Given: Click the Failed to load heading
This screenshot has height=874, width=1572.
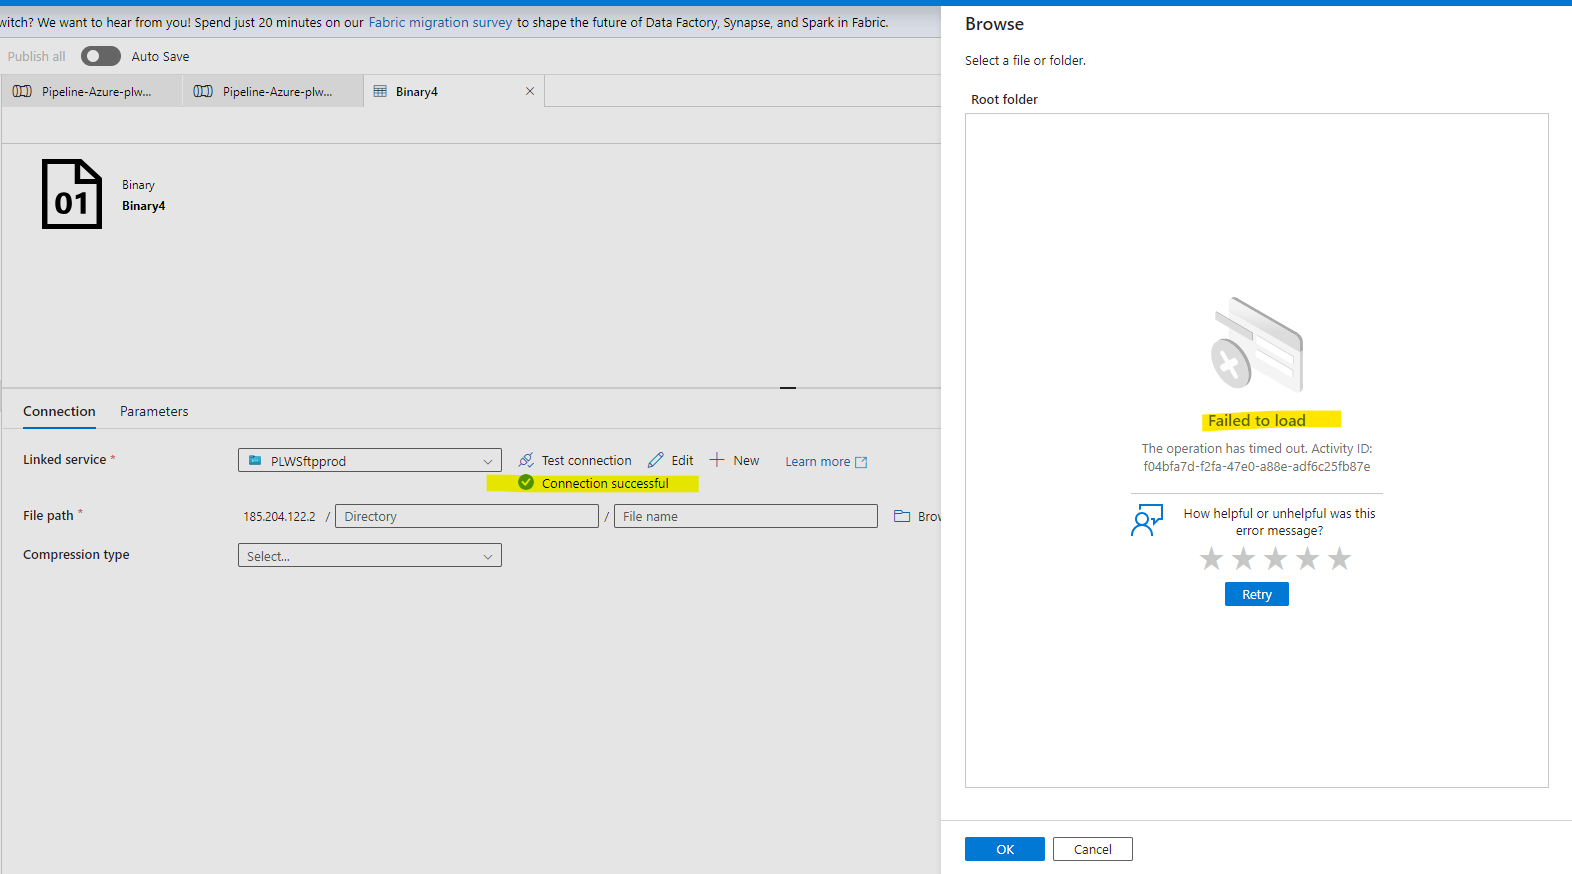Looking at the screenshot, I should pos(1257,421).
